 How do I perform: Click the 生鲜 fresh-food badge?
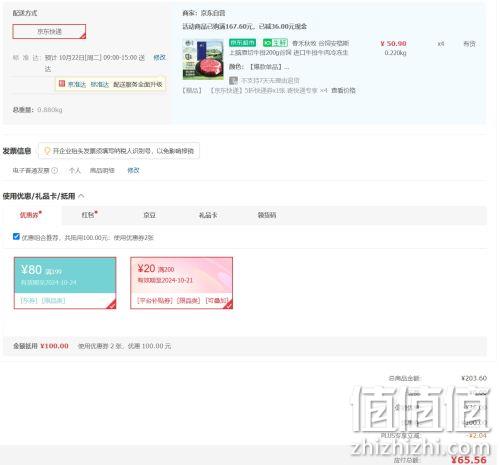pos(275,43)
